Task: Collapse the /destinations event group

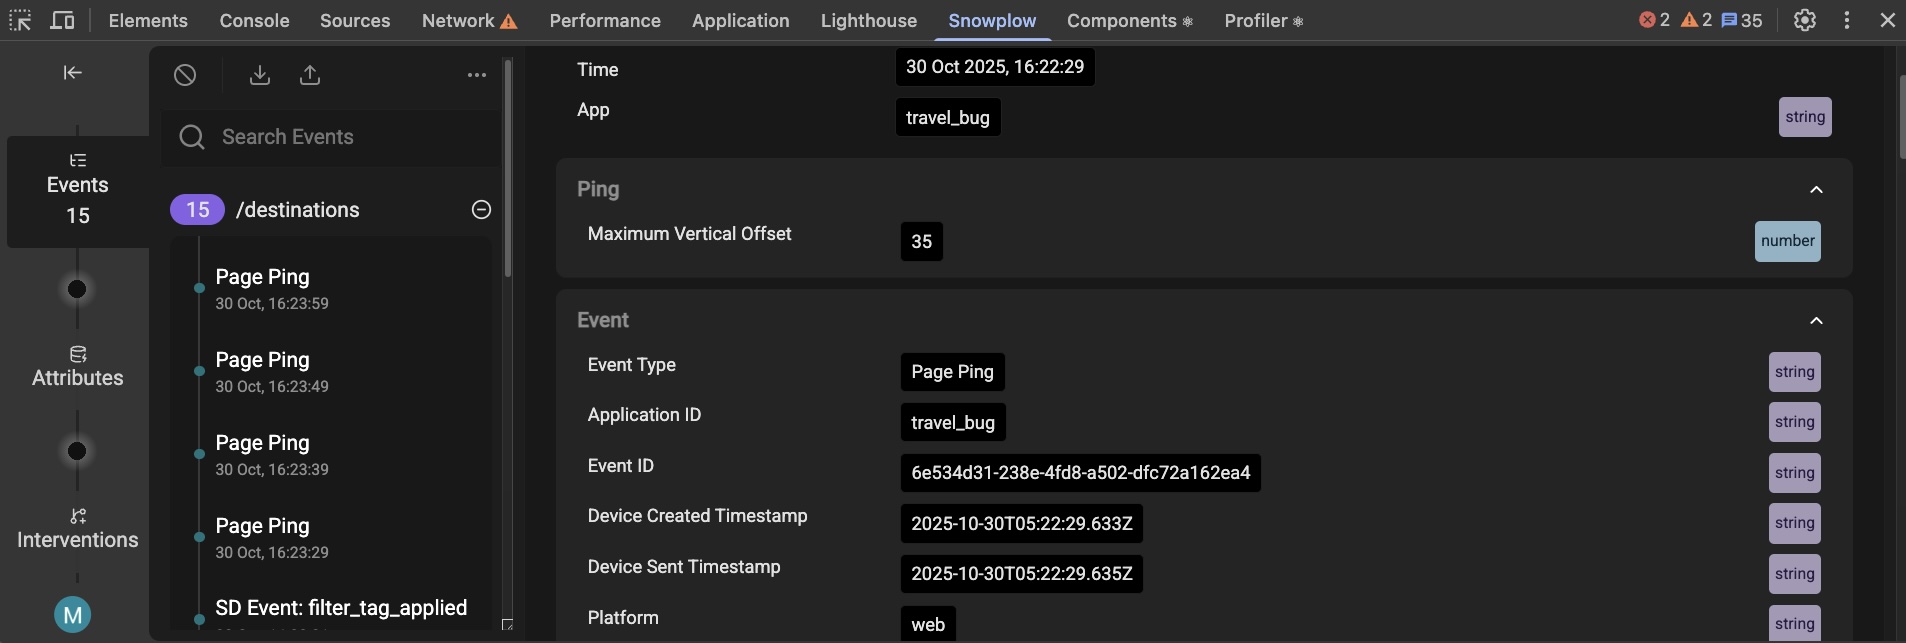Action: click(x=481, y=209)
